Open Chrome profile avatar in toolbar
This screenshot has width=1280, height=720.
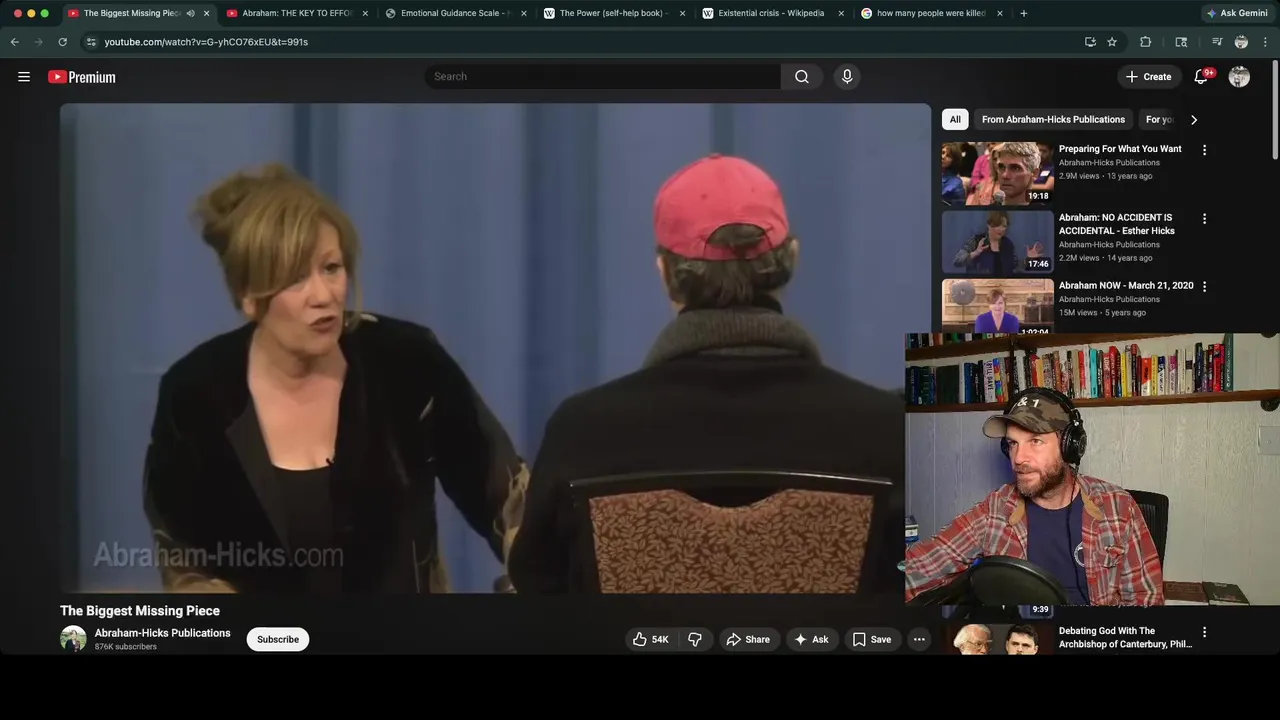pyautogui.click(x=1241, y=42)
